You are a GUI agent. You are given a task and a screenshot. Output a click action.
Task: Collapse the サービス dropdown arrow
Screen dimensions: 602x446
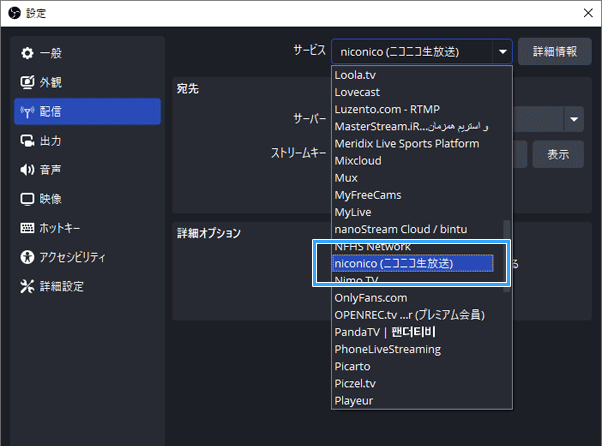[x=502, y=51]
